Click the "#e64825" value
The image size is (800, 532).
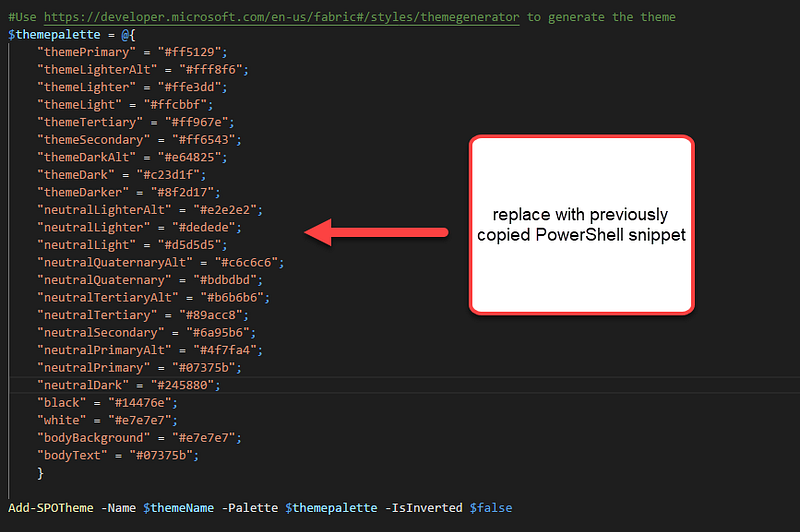point(189,158)
